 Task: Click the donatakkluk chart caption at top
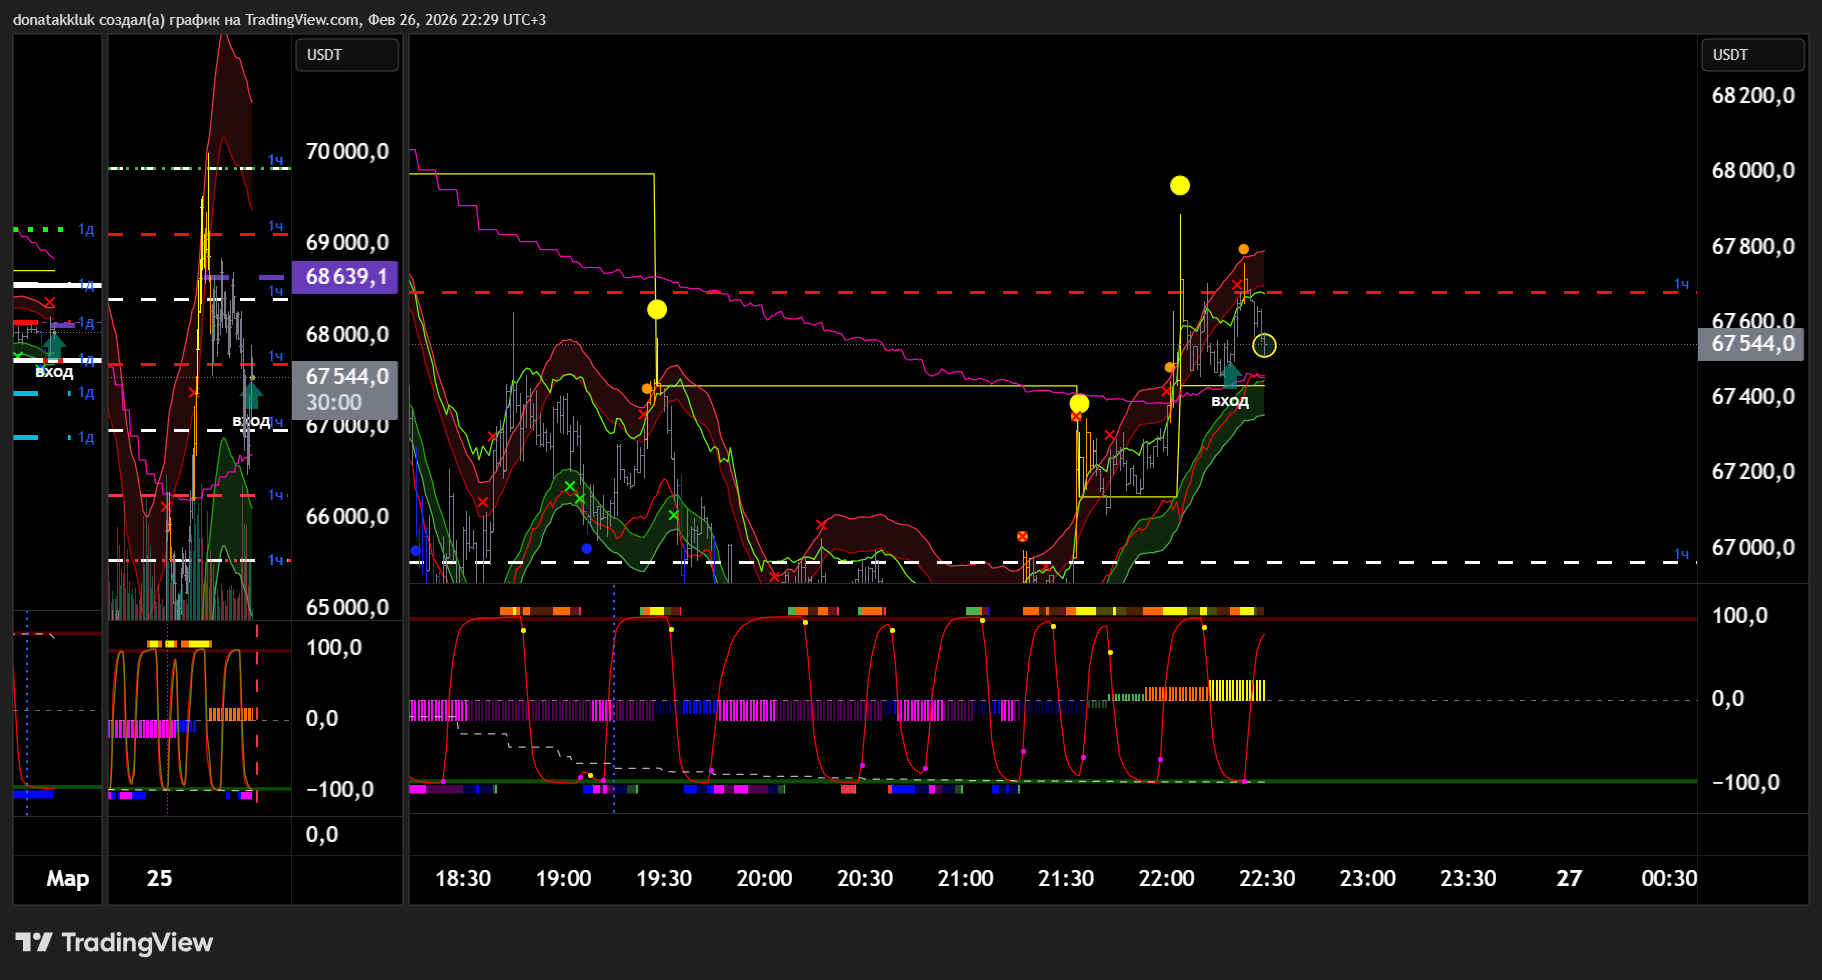coord(279,19)
